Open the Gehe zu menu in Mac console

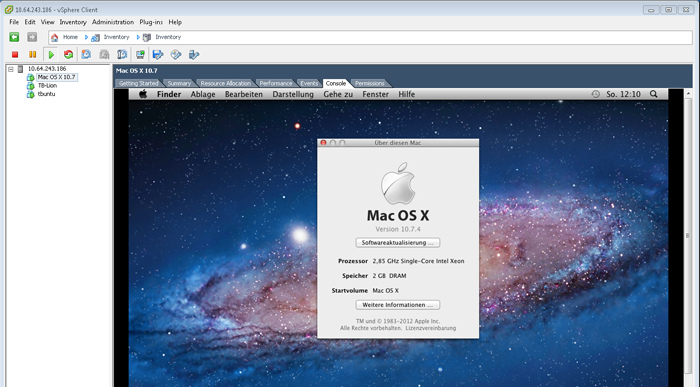(338, 94)
